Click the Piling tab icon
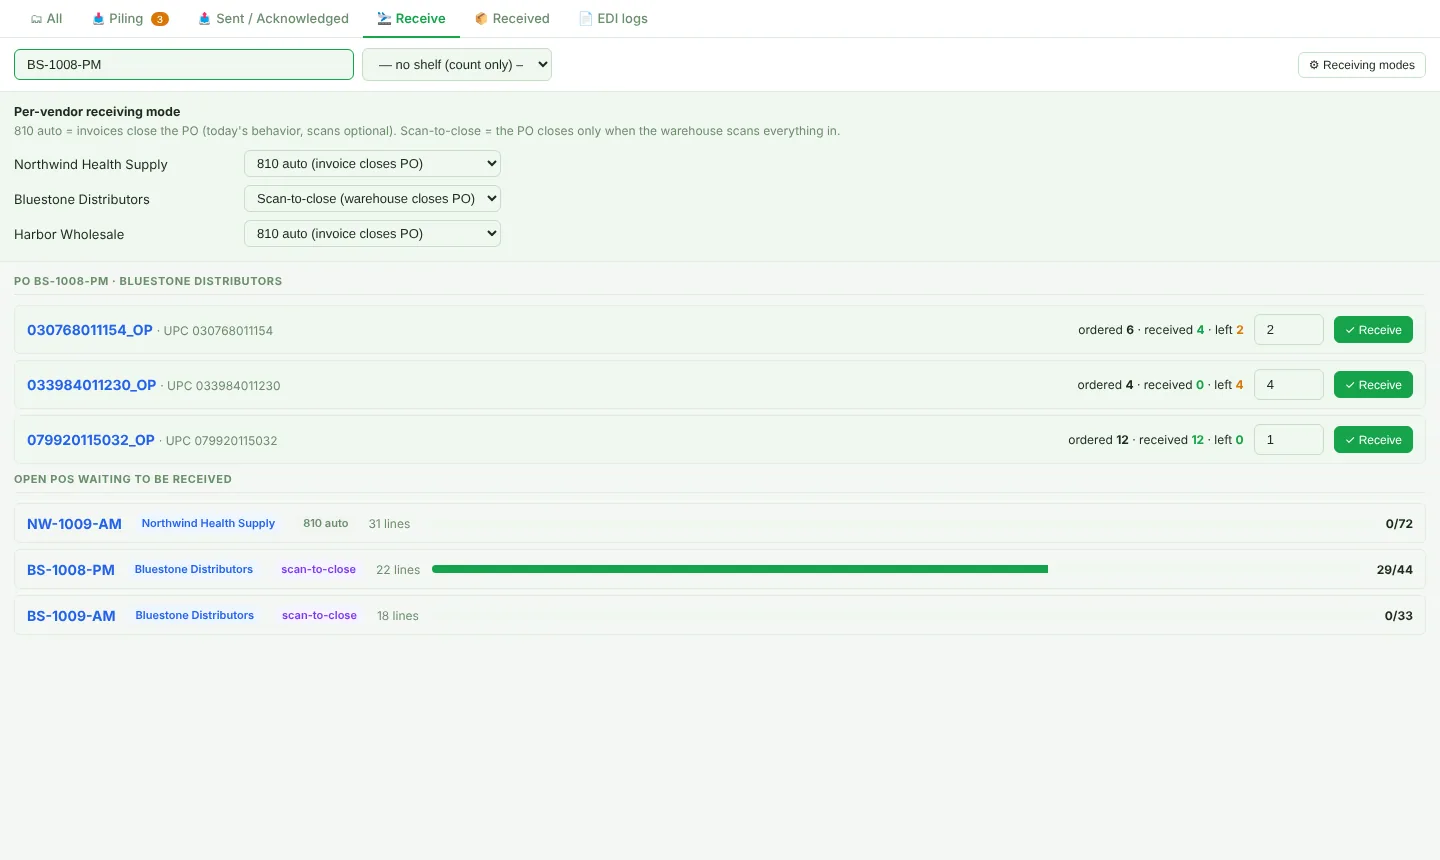This screenshot has width=1440, height=860. pos(98,19)
